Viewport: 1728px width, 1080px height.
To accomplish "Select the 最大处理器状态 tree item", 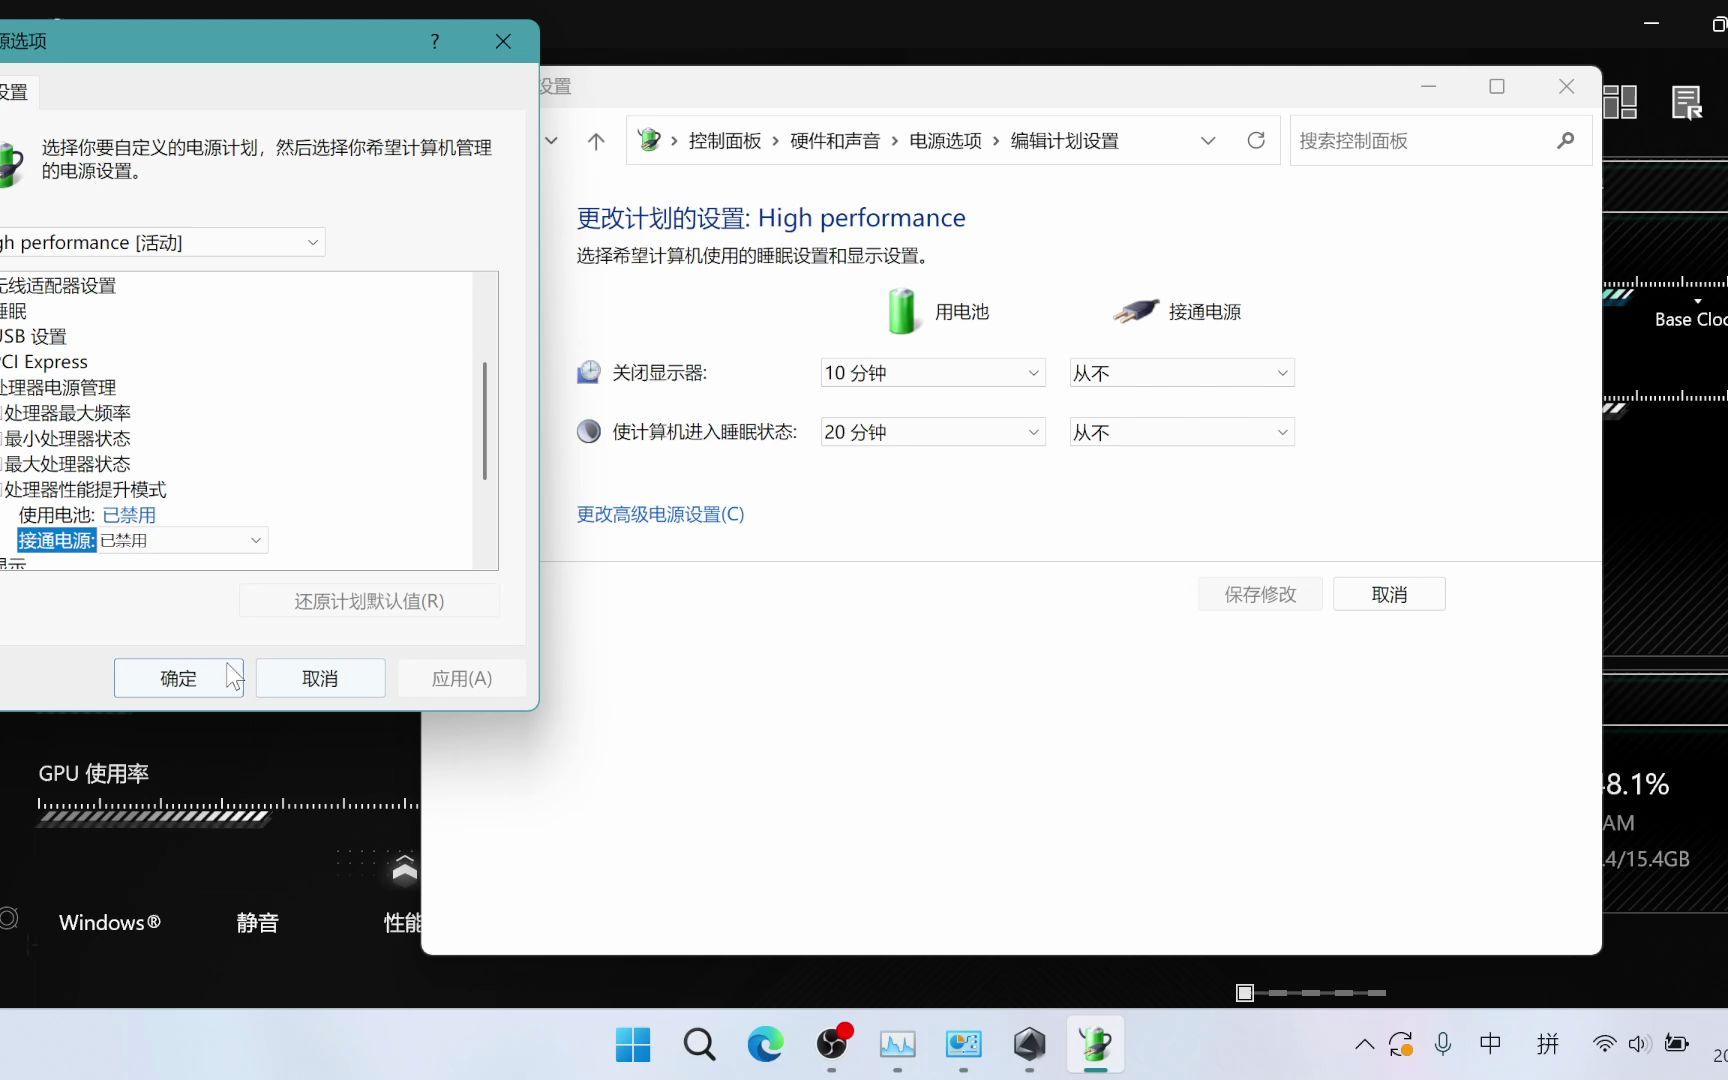I will pyautogui.click(x=67, y=464).
